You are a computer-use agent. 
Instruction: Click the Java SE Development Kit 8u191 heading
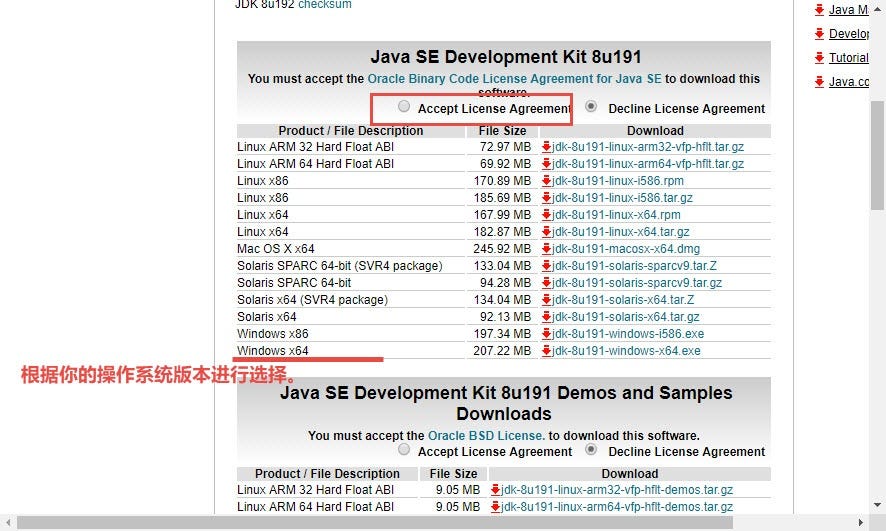(506, 57)
